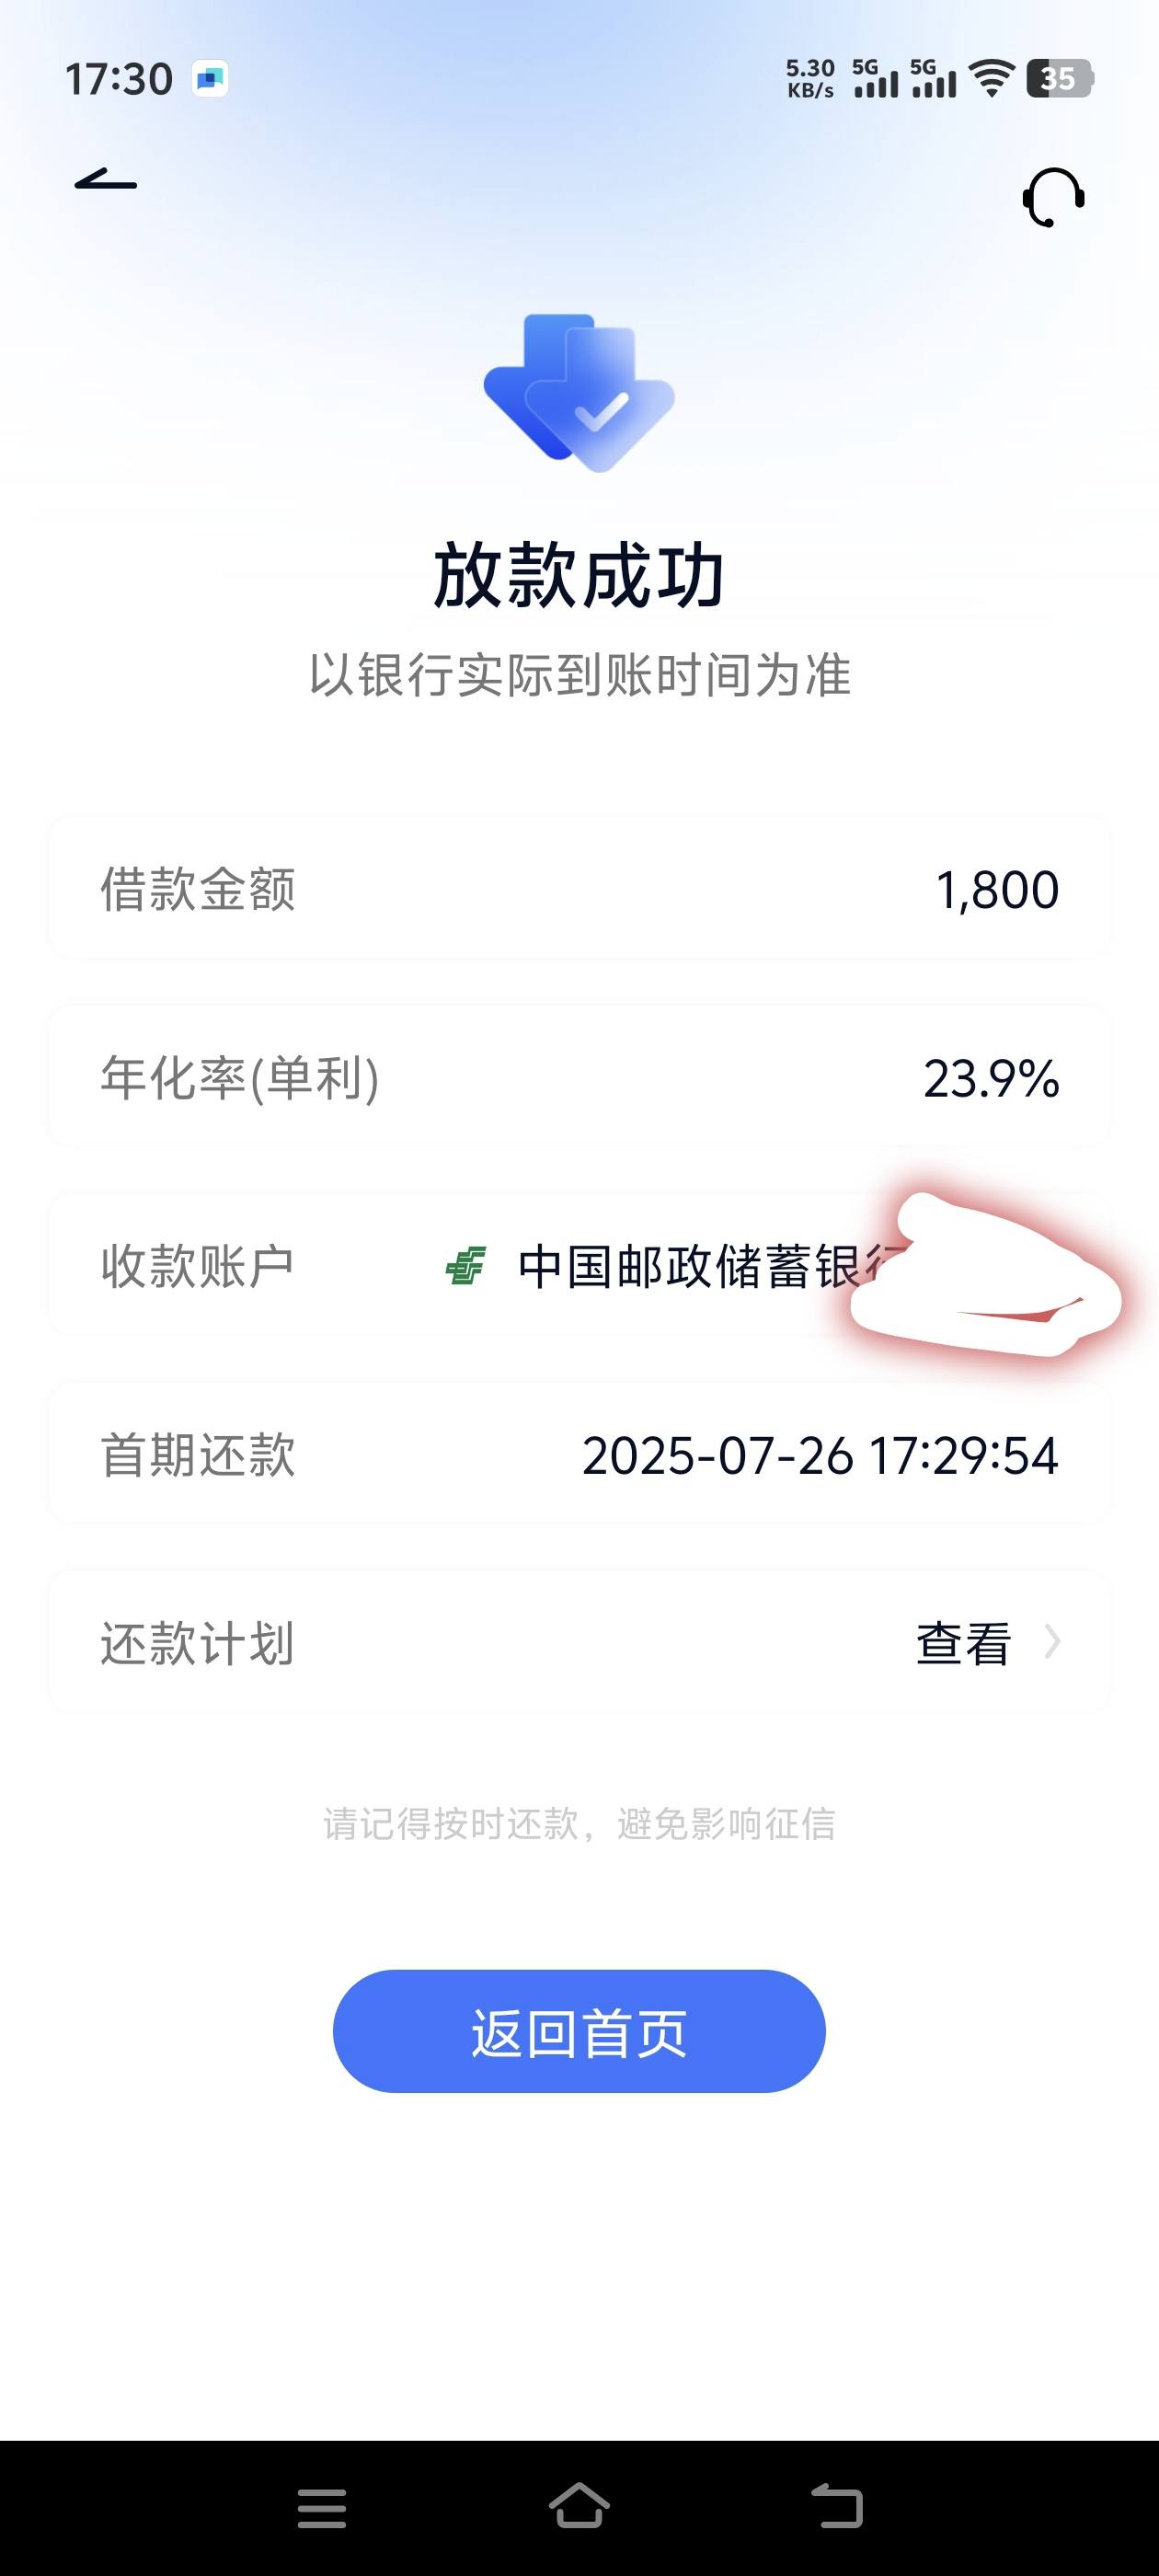
Task: Tap the 请记得按时还款 reminder text
Action: (x=579, y=1824)
